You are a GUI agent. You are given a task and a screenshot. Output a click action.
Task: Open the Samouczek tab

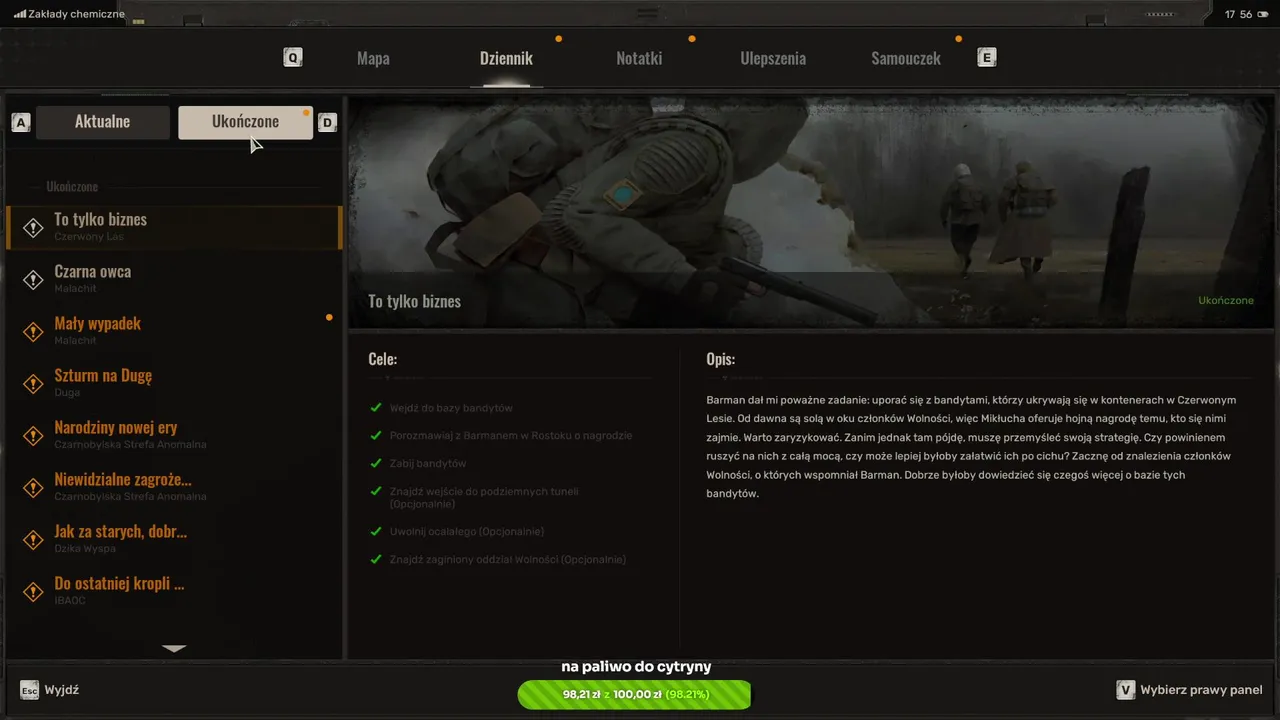click(x=906, y=58)
